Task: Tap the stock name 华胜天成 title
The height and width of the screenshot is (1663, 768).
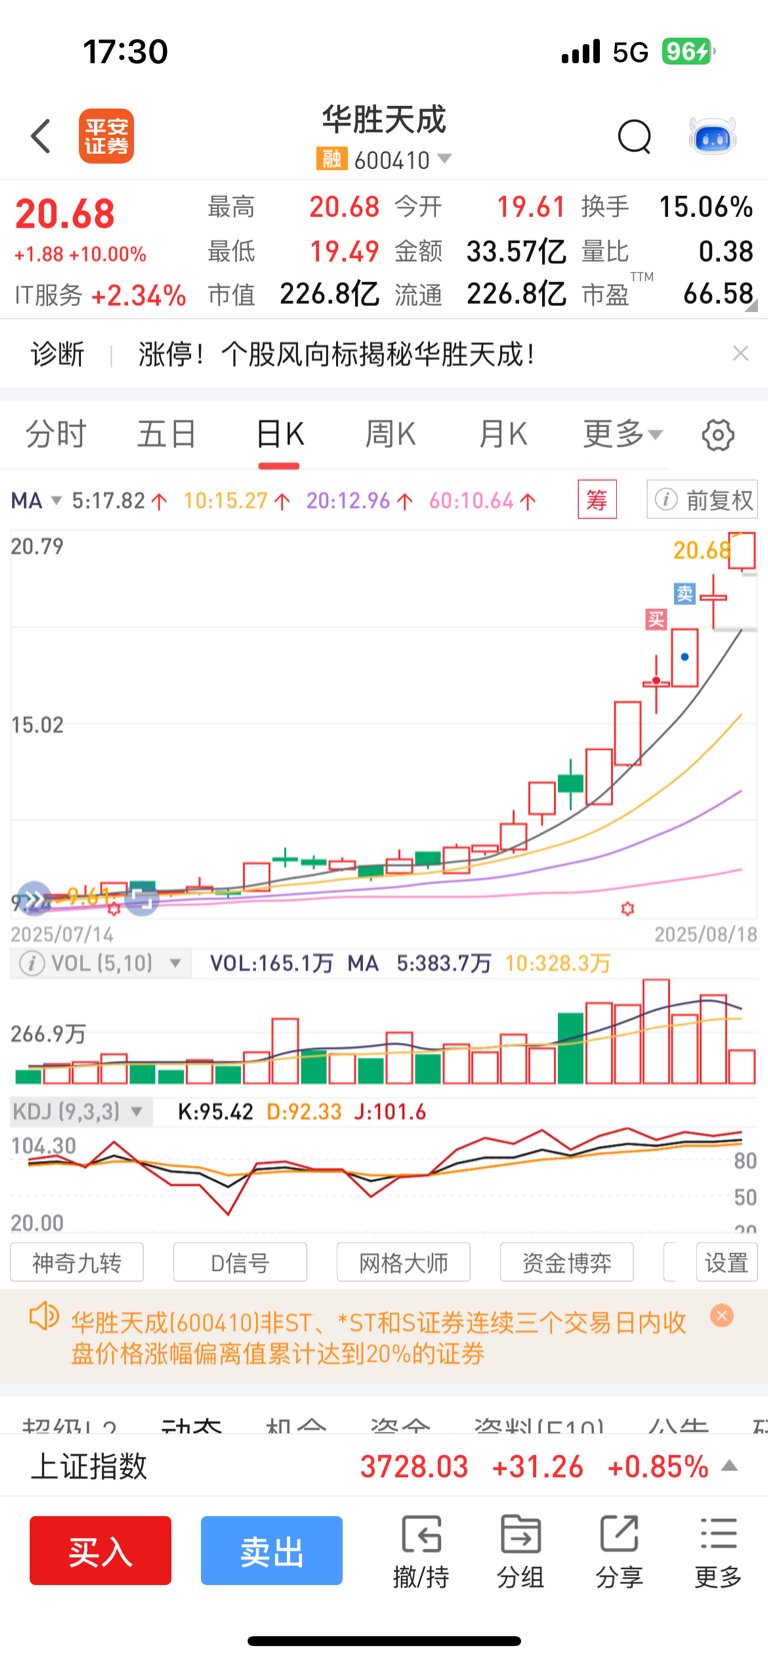Action: 384,120
